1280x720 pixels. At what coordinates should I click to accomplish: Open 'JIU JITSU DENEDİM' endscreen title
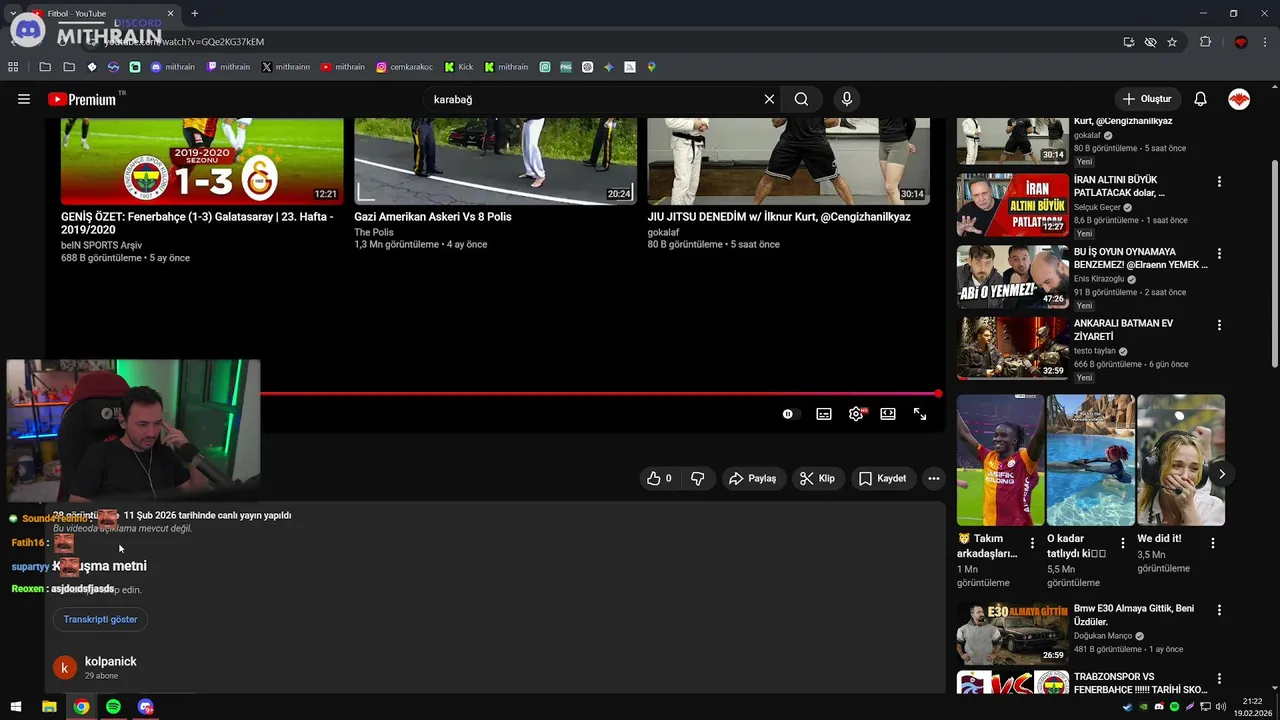779,217
